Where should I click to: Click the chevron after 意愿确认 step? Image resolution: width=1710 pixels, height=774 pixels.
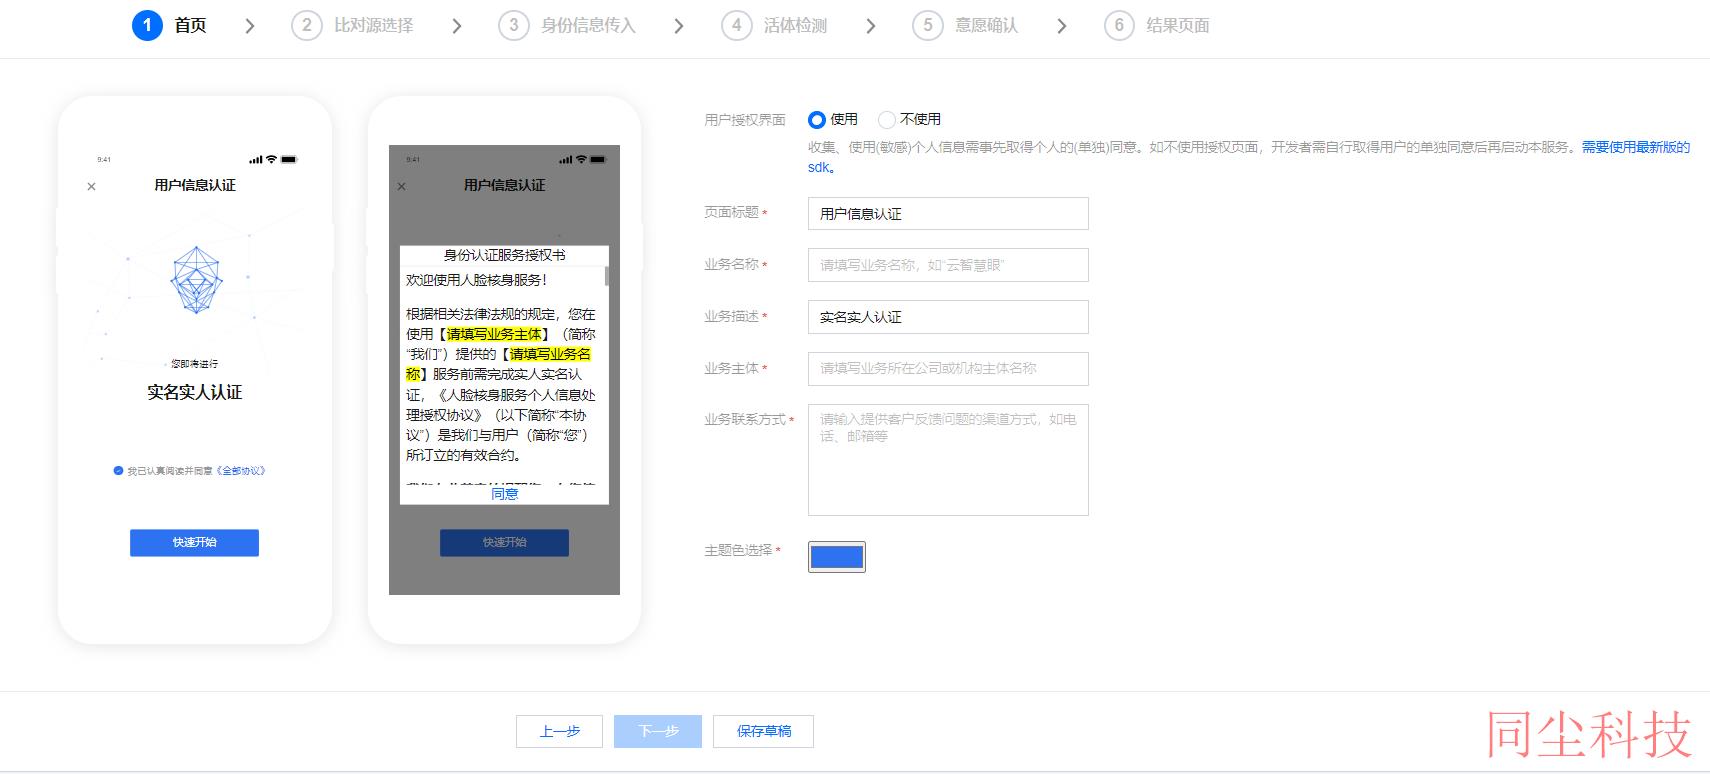1061,26
